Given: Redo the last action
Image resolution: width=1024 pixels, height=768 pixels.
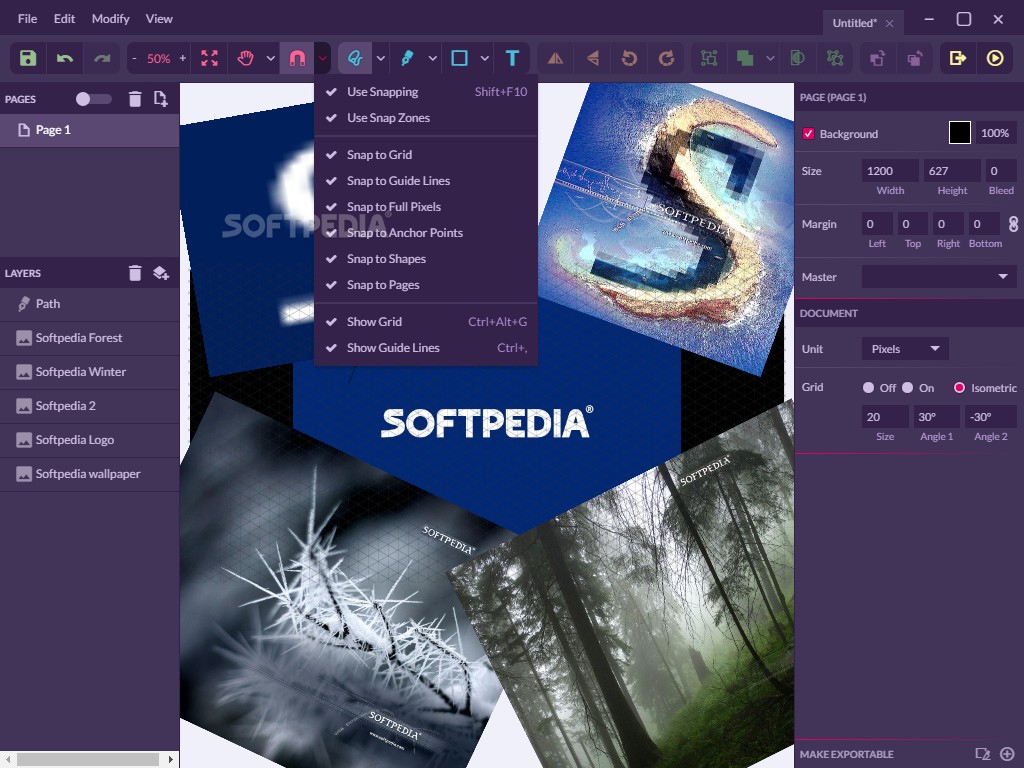Looking at the screenshot, I should [102, 58].
